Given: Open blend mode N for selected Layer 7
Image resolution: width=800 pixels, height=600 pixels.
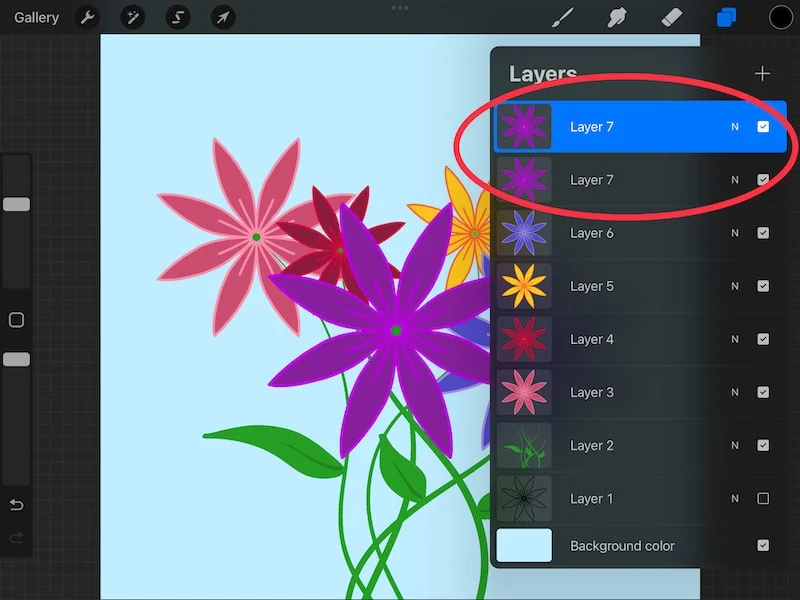Looking at the screenshot, I should (x=735, y=127).
